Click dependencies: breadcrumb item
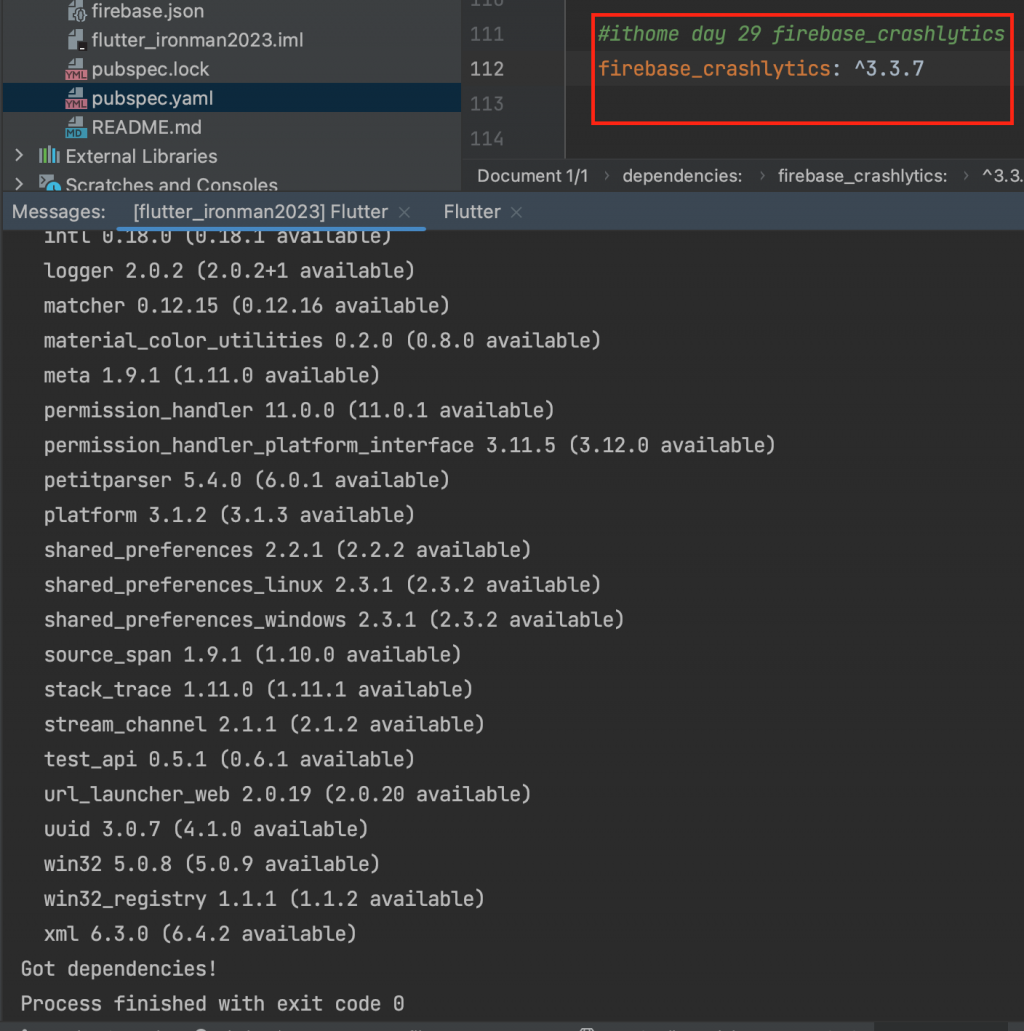Screen dimensions: 1024x1031 point(682,176)
